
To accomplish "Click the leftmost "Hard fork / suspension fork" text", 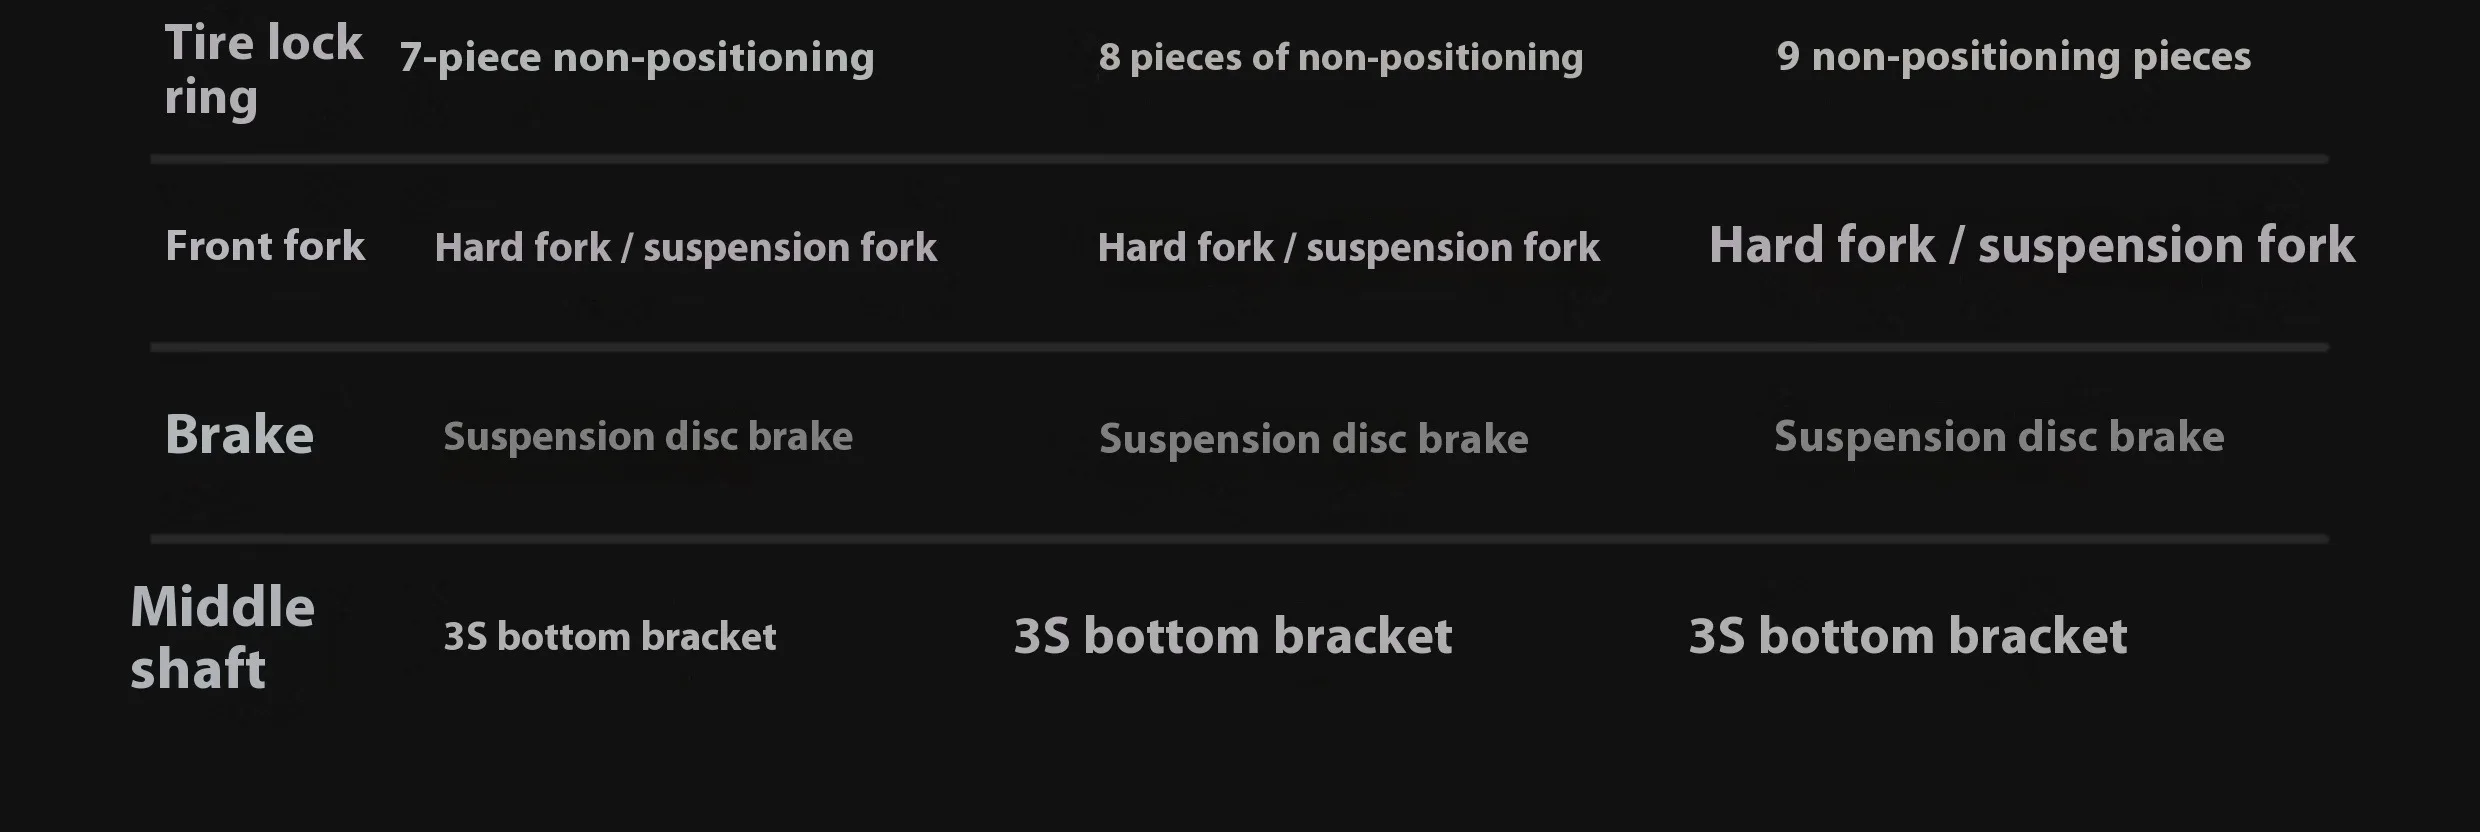I will pyautogui.click(x=685, y=248).
